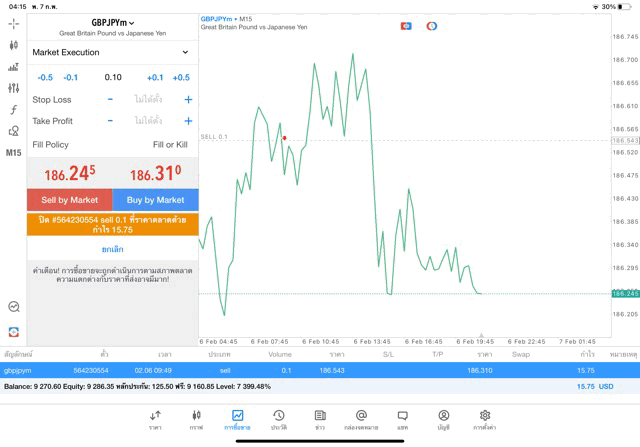Open chart settings sliders icon
640x447 pixels.
point(14,88)
